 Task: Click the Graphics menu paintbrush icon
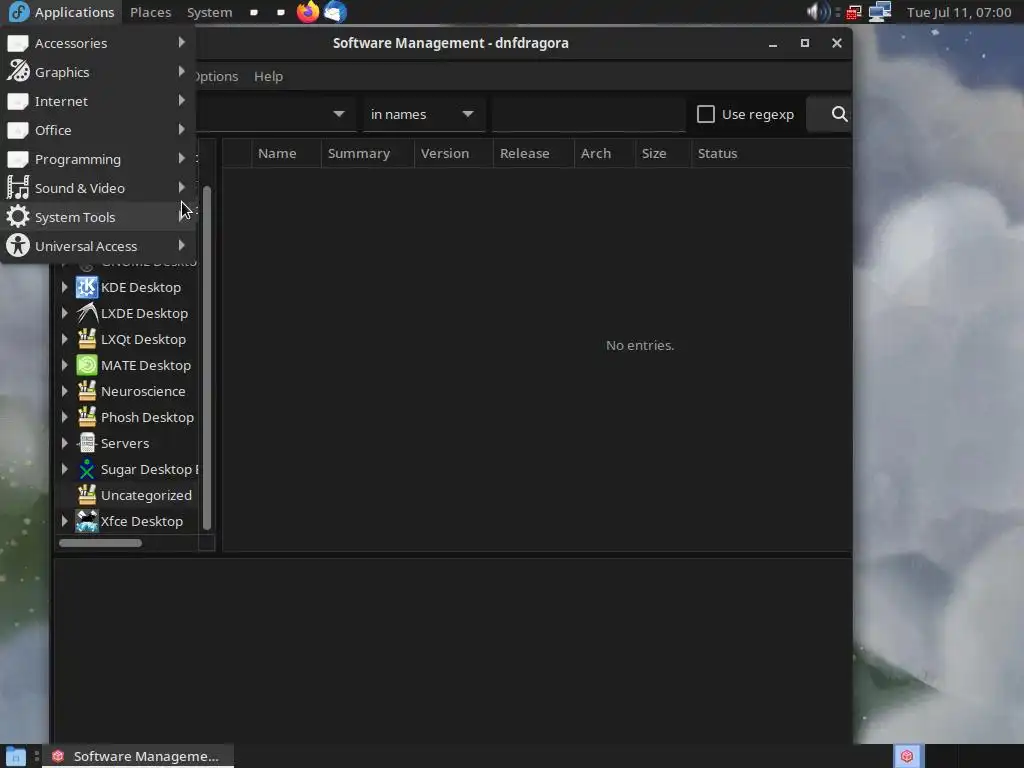18,72
